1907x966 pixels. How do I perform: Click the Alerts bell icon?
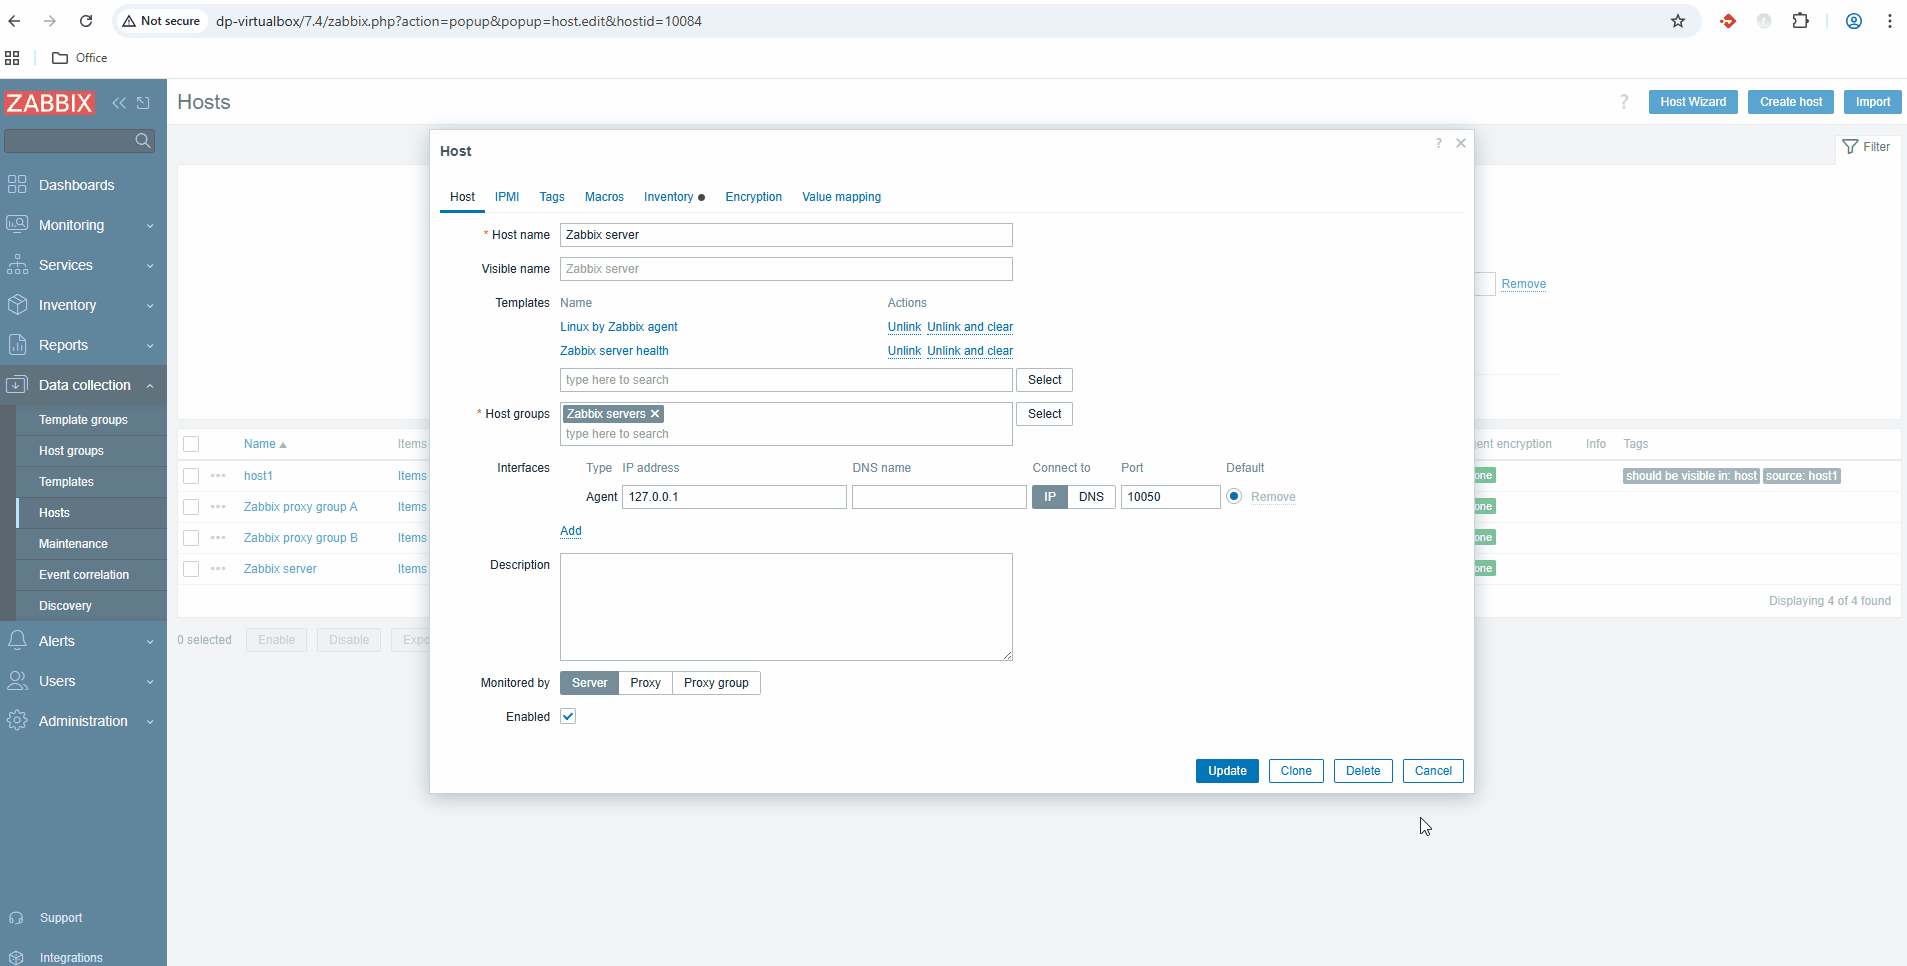17,641
